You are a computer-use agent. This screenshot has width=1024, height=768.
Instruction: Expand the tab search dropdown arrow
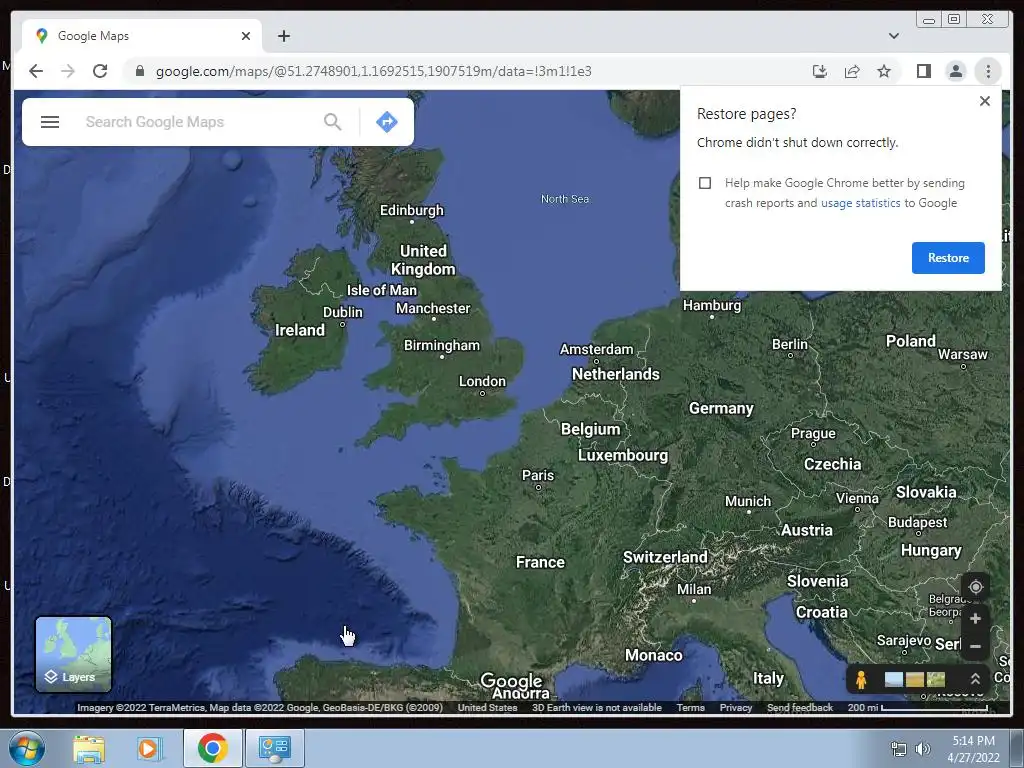(x=894, y=36)
